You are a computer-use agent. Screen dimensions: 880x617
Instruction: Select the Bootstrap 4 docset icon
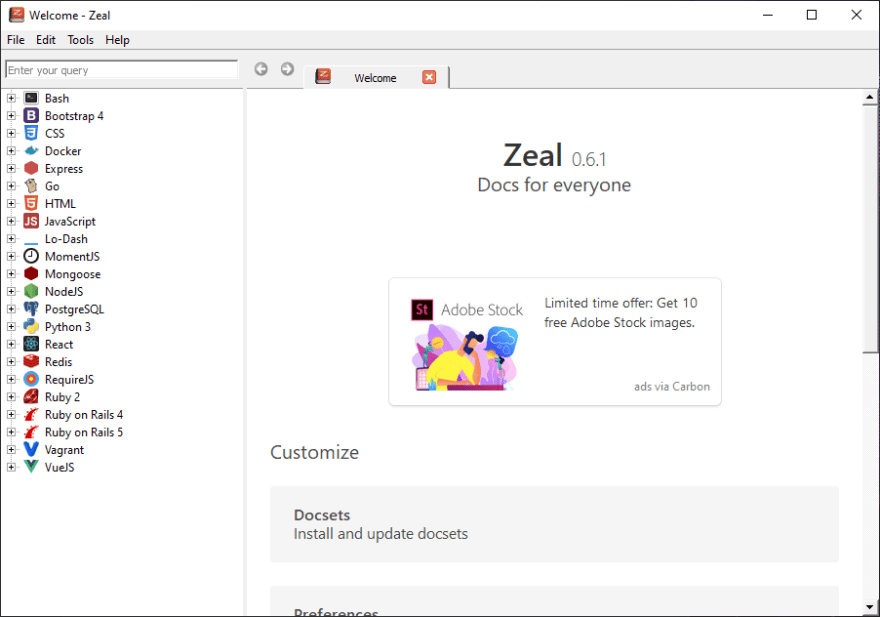coord(31,116)
